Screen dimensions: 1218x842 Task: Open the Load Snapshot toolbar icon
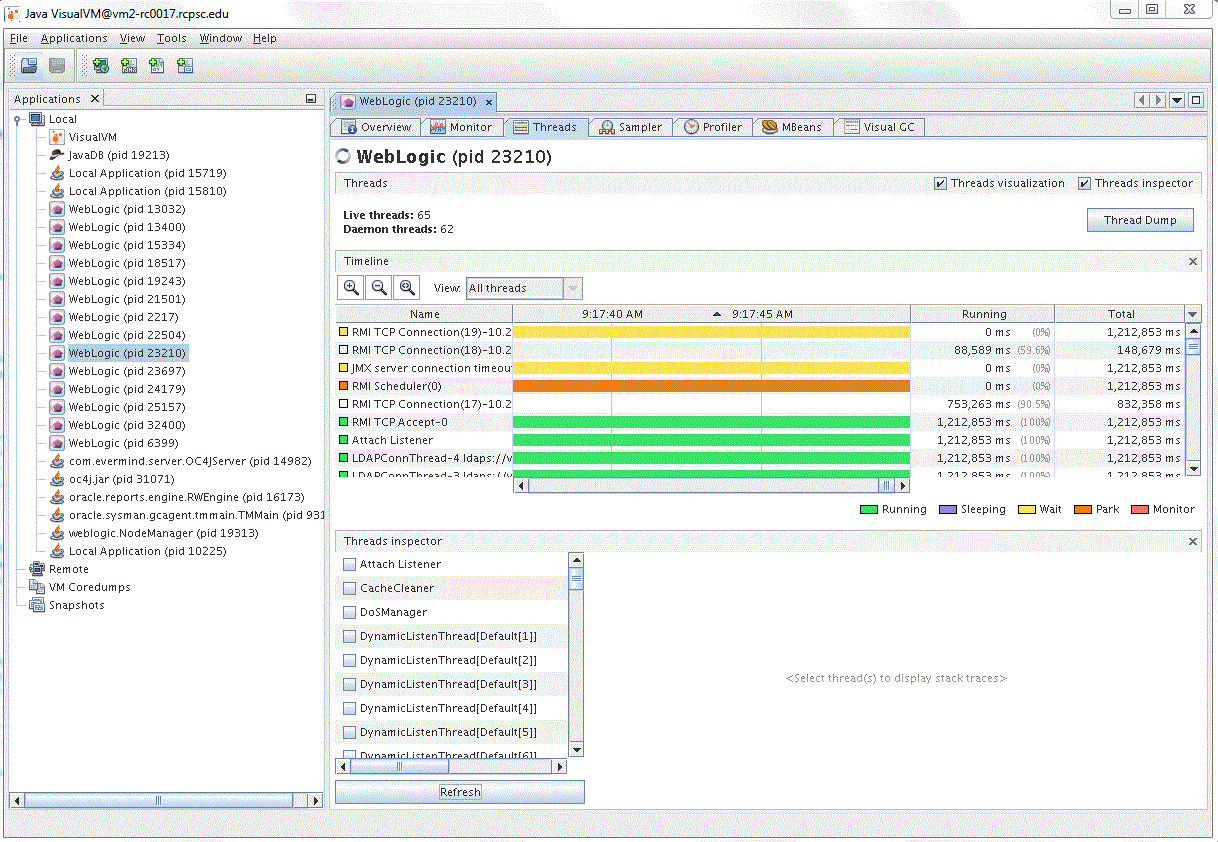pos(29,65)
